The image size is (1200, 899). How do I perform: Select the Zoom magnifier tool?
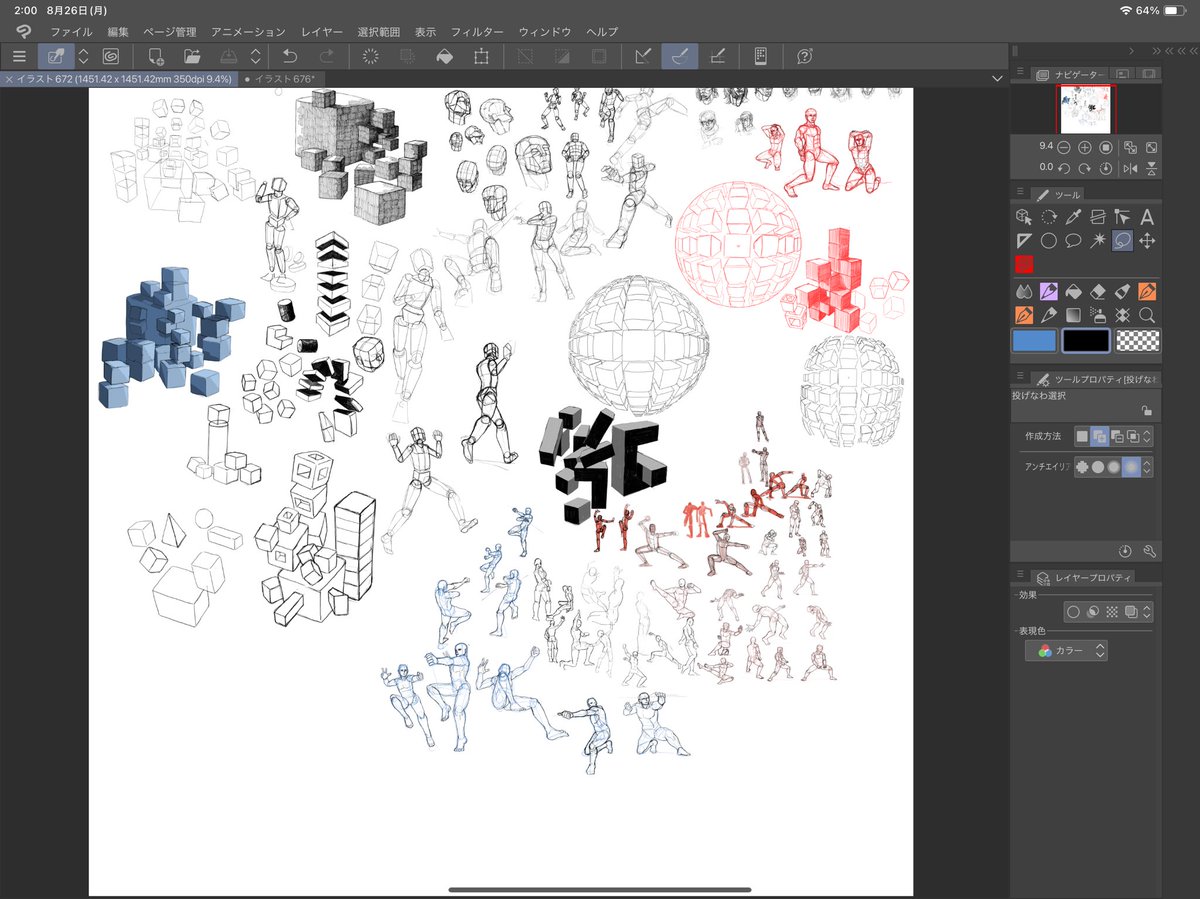point(1147,315)
